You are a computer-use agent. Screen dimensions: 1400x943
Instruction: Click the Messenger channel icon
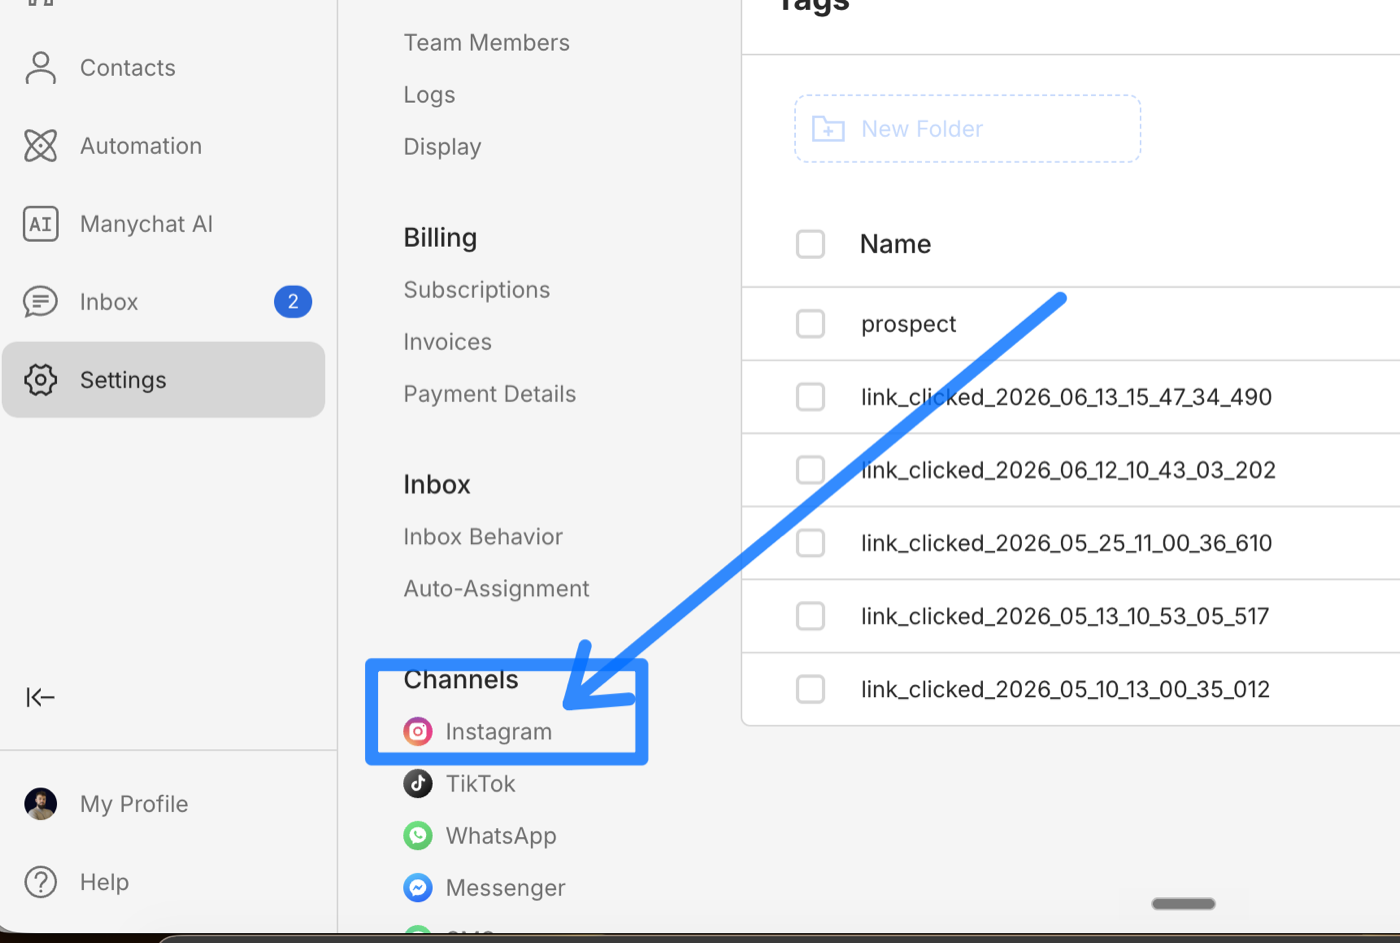(418, 888)
